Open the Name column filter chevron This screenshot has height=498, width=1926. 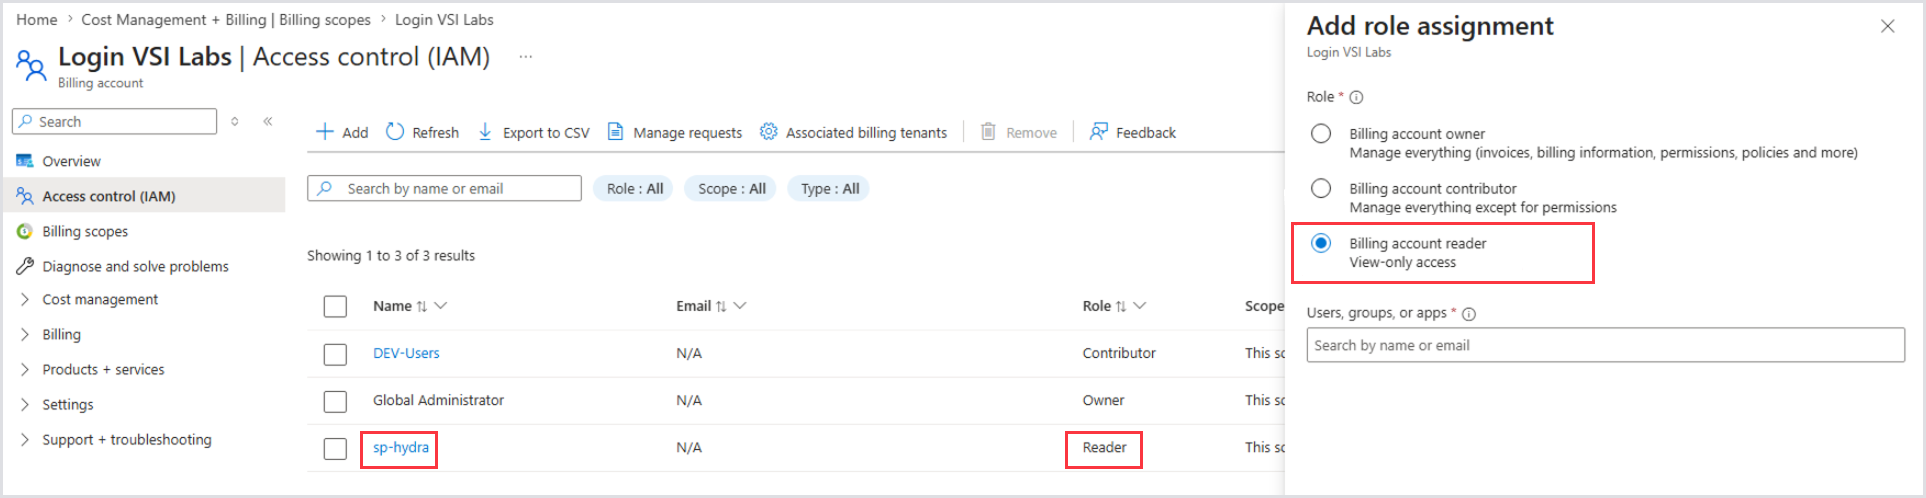pyautogui.click(x=441, y=306)
